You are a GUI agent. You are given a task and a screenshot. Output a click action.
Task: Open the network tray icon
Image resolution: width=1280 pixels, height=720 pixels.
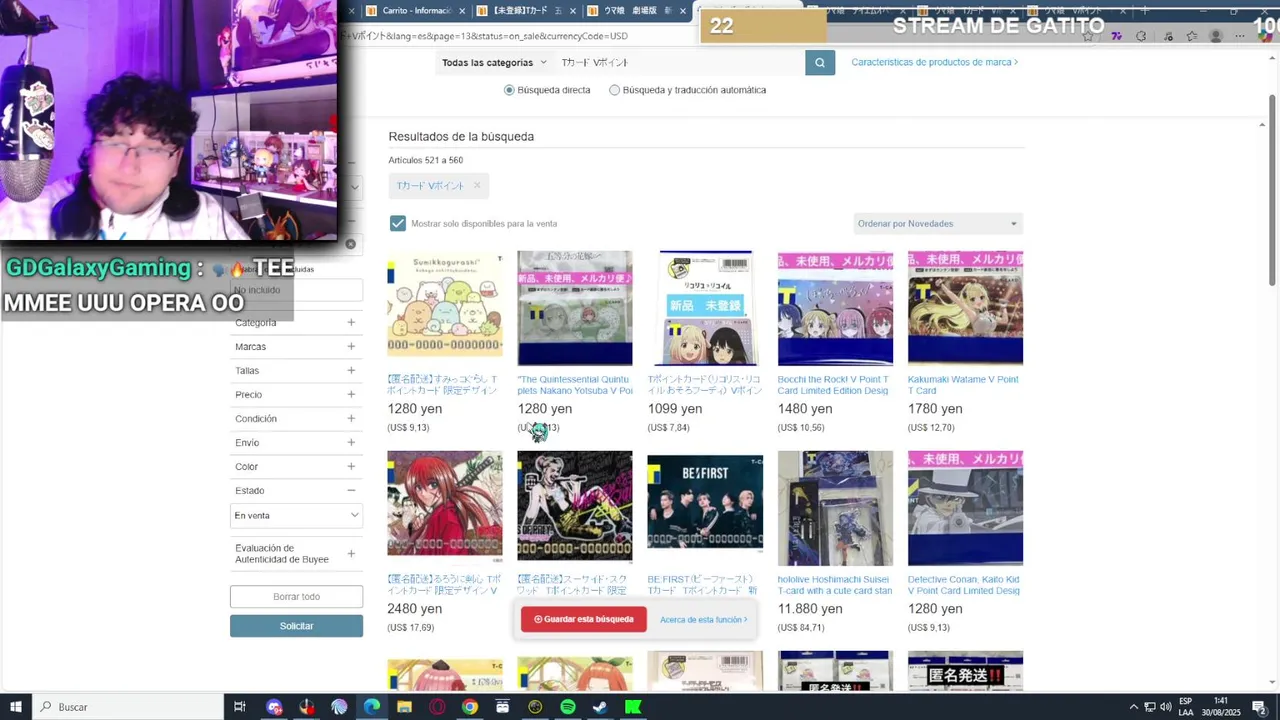(x=1150, y=707)
